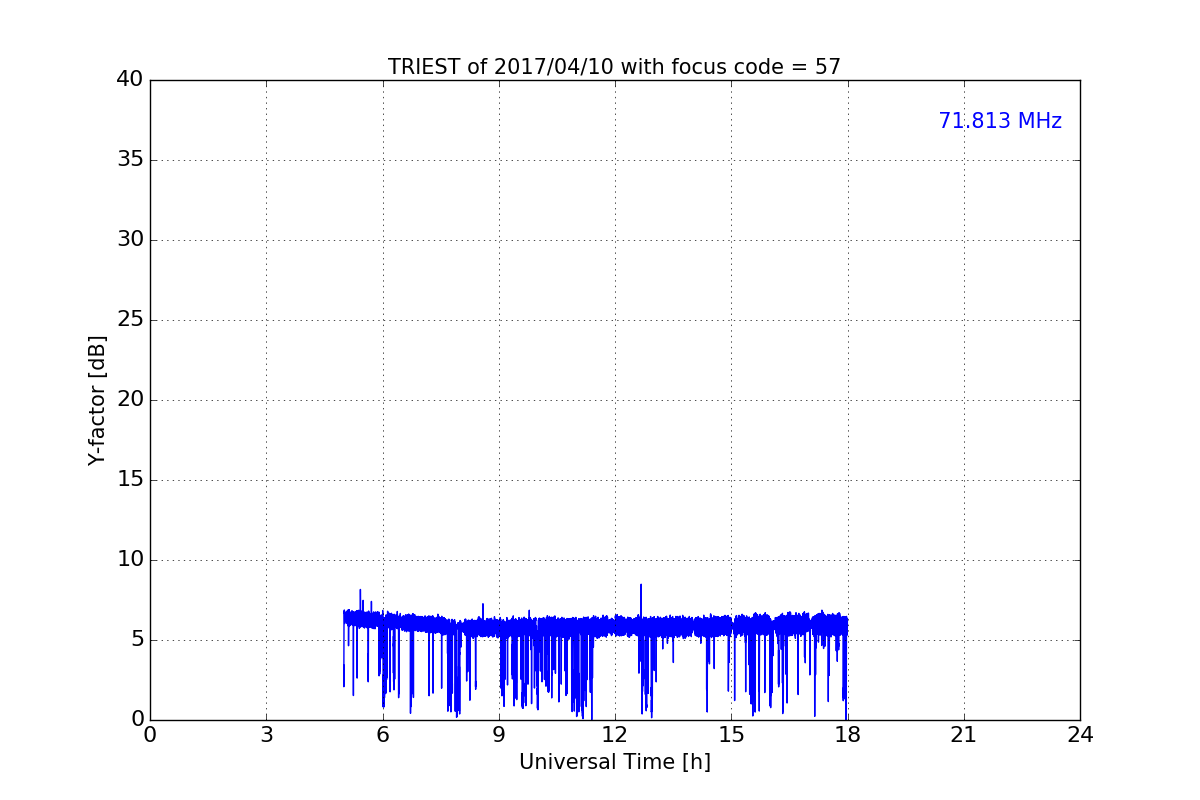Click the plot title 'TRIEST of 2017/04/10 with focus code = 57'

(x=614, y=67)
